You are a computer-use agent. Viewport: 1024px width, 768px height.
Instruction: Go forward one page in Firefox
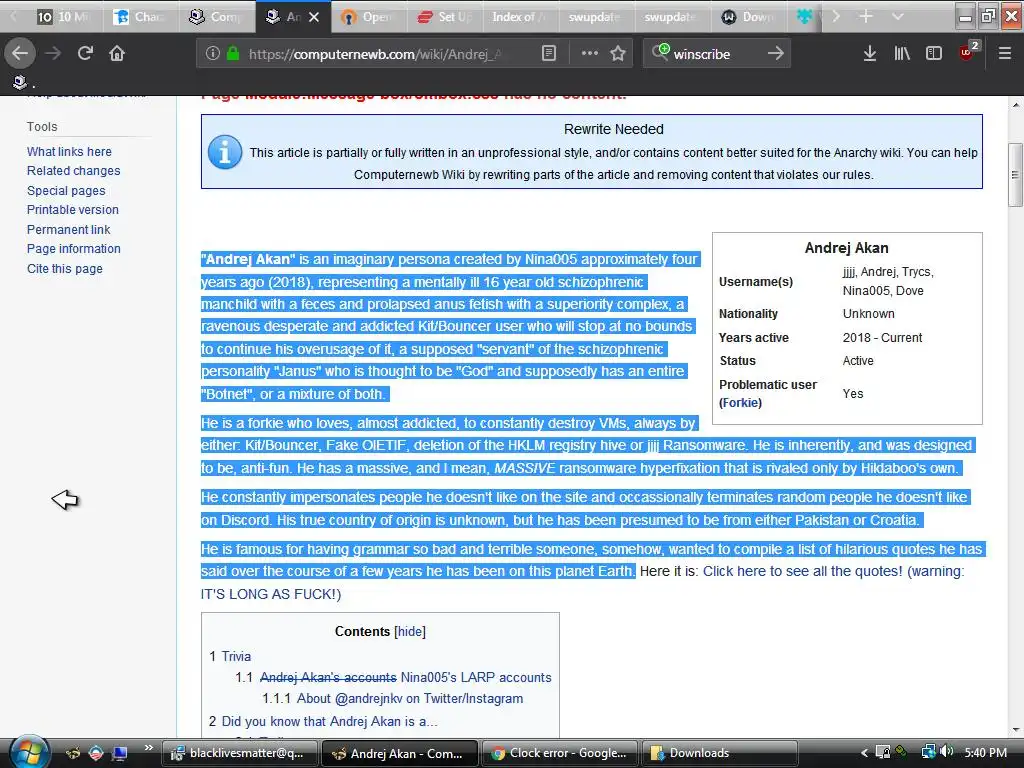53,53
